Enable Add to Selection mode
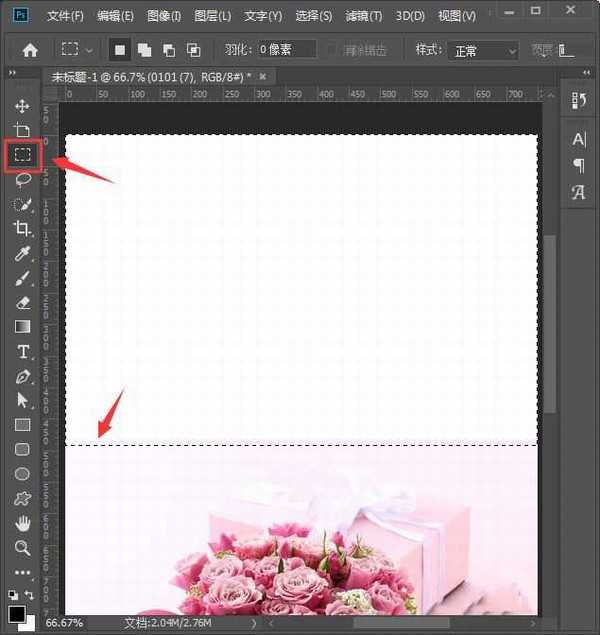600x635 pixels. pos(144,50)
